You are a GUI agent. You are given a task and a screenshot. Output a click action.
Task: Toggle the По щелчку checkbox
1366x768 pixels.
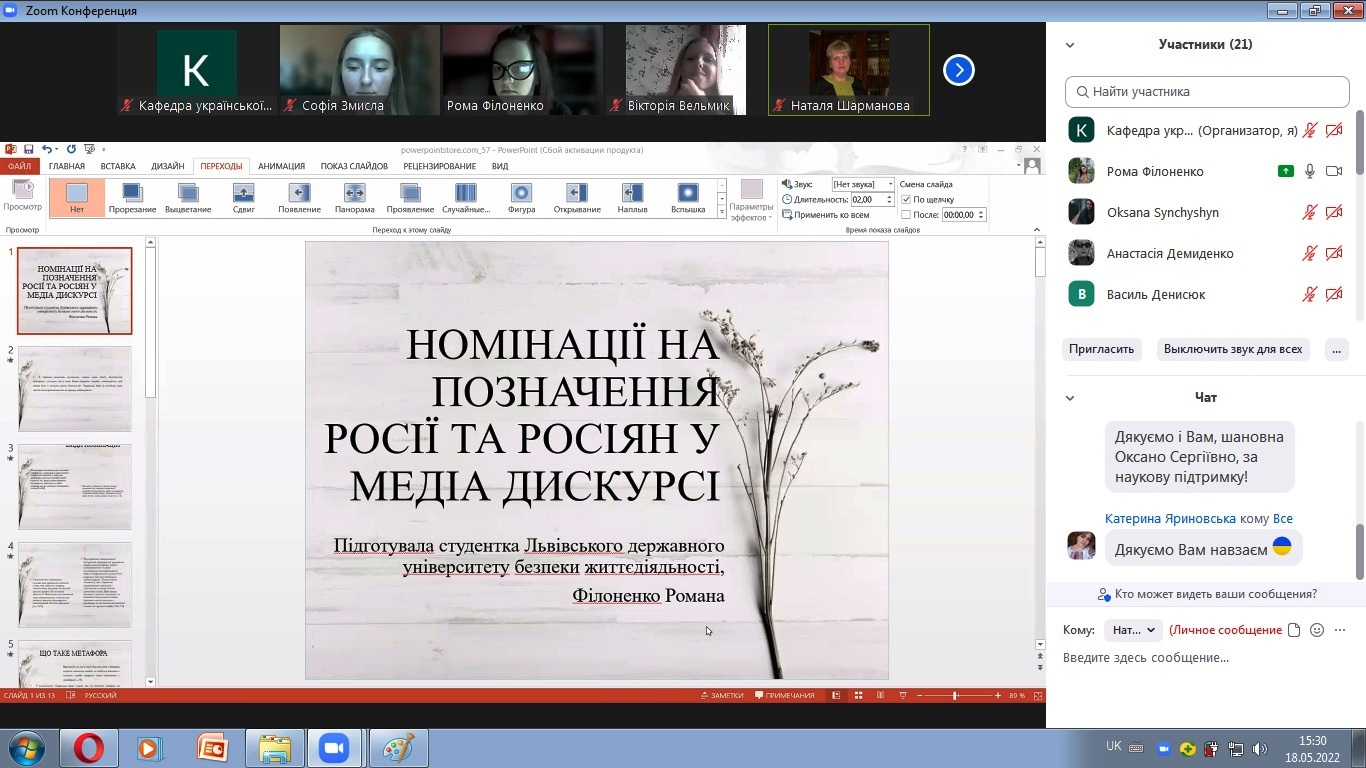pos(906,199)
